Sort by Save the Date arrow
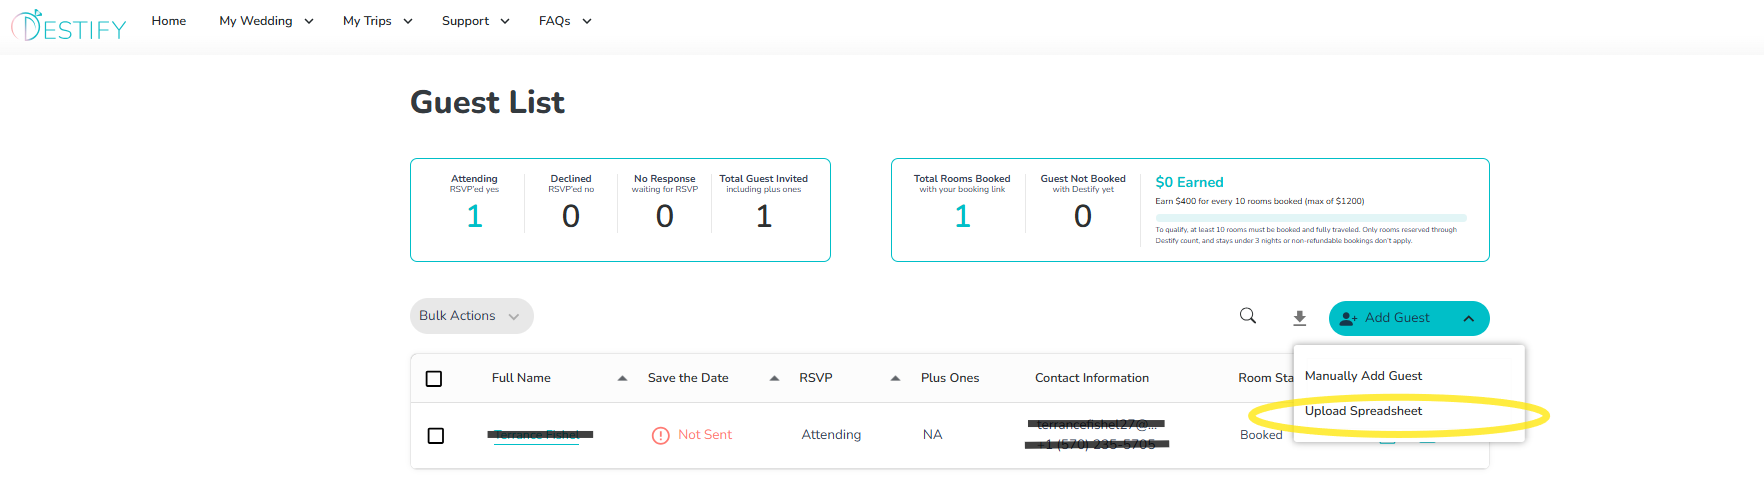1764x490 pixels. click(x=774, y=378)
